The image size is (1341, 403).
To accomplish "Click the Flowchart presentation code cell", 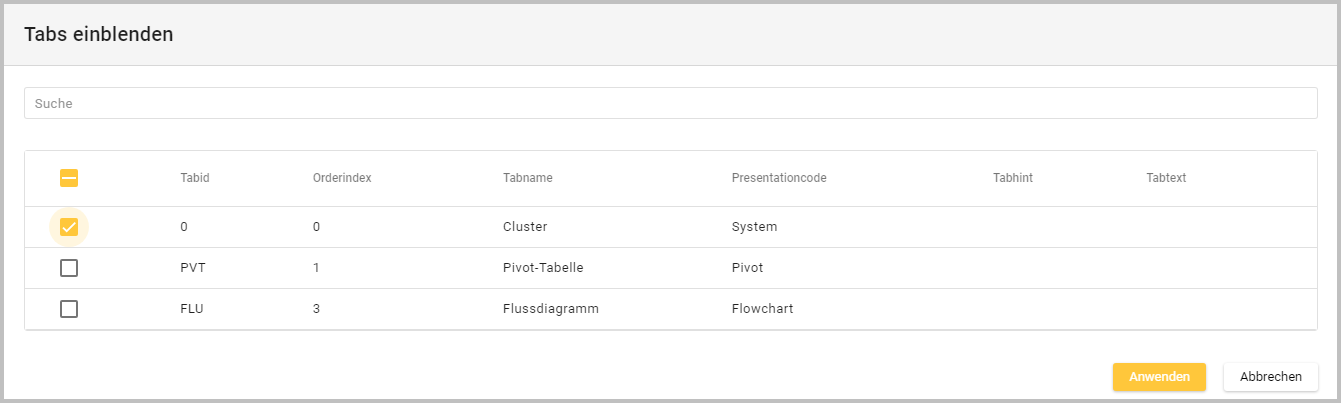I will coord(762,309).
